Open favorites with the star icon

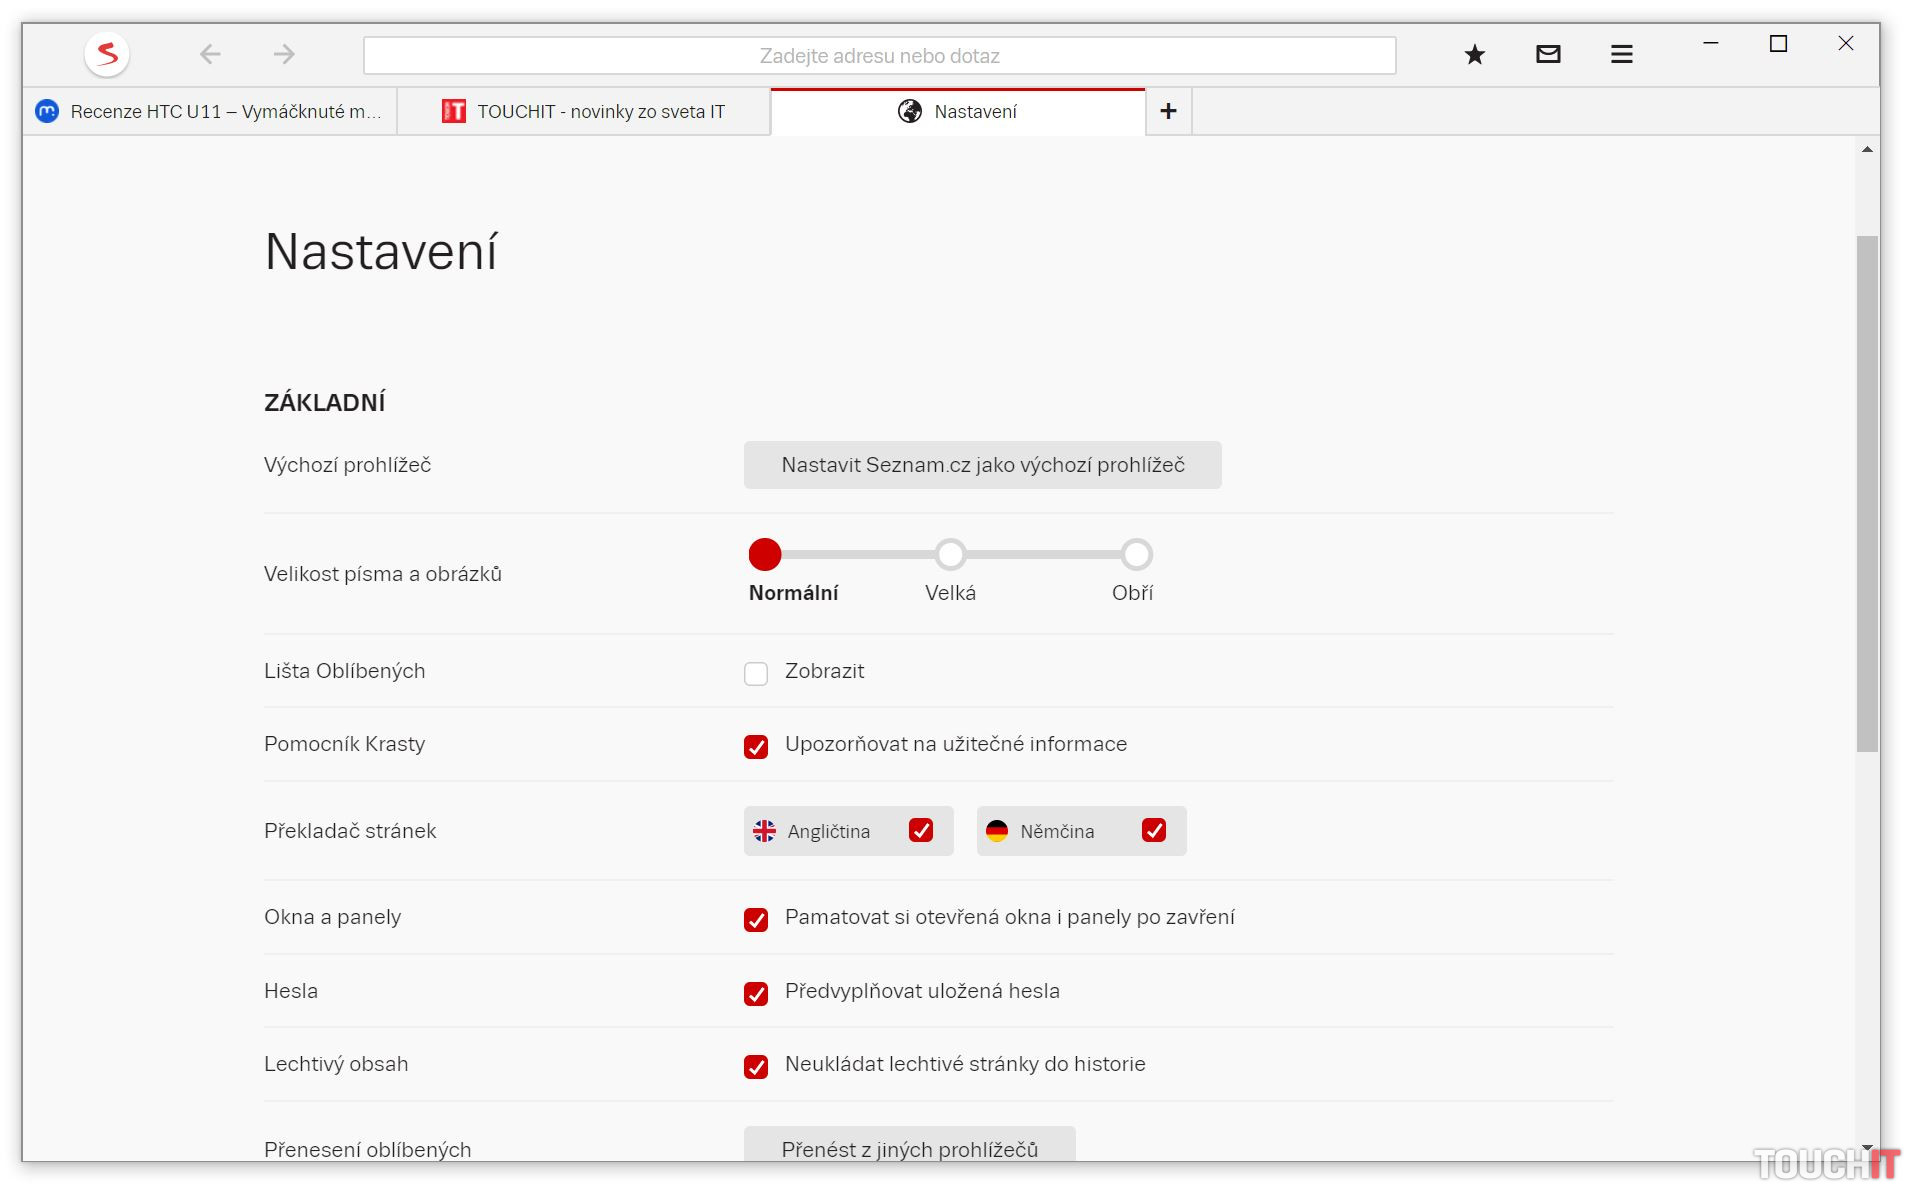coord(1474,55)
